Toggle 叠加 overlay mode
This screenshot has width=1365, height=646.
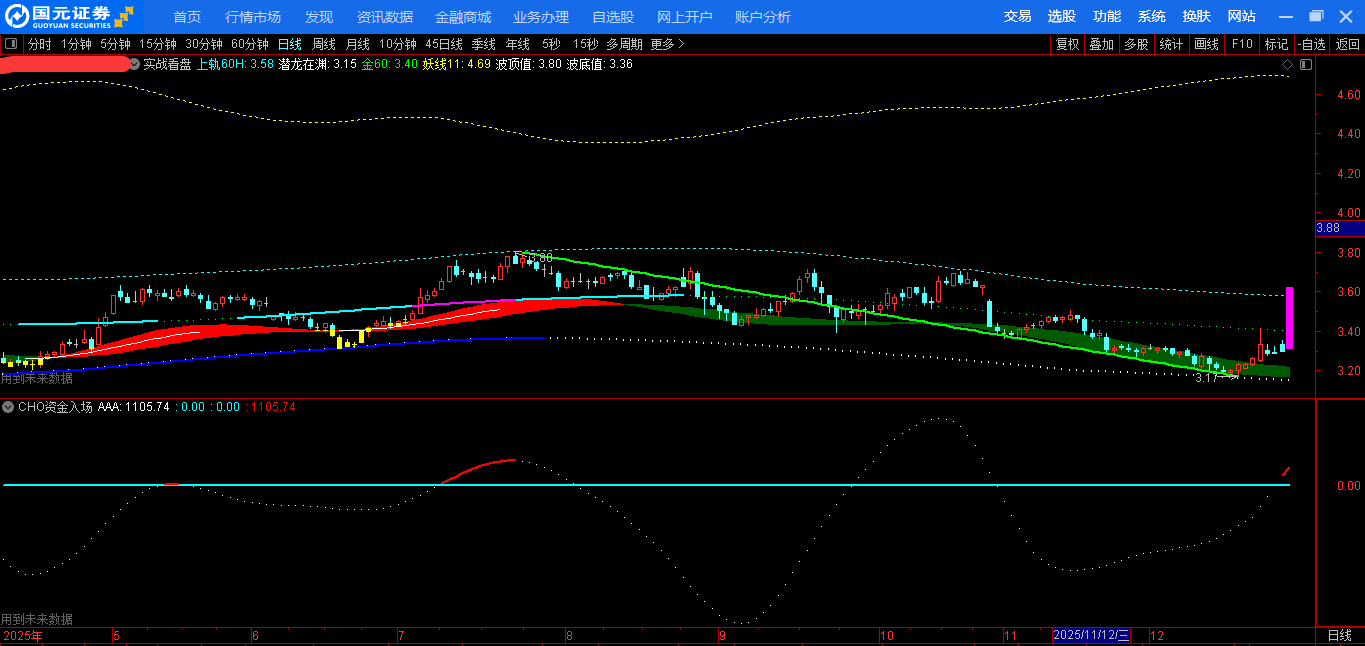pyautogui.click(x=1101, y=44)
